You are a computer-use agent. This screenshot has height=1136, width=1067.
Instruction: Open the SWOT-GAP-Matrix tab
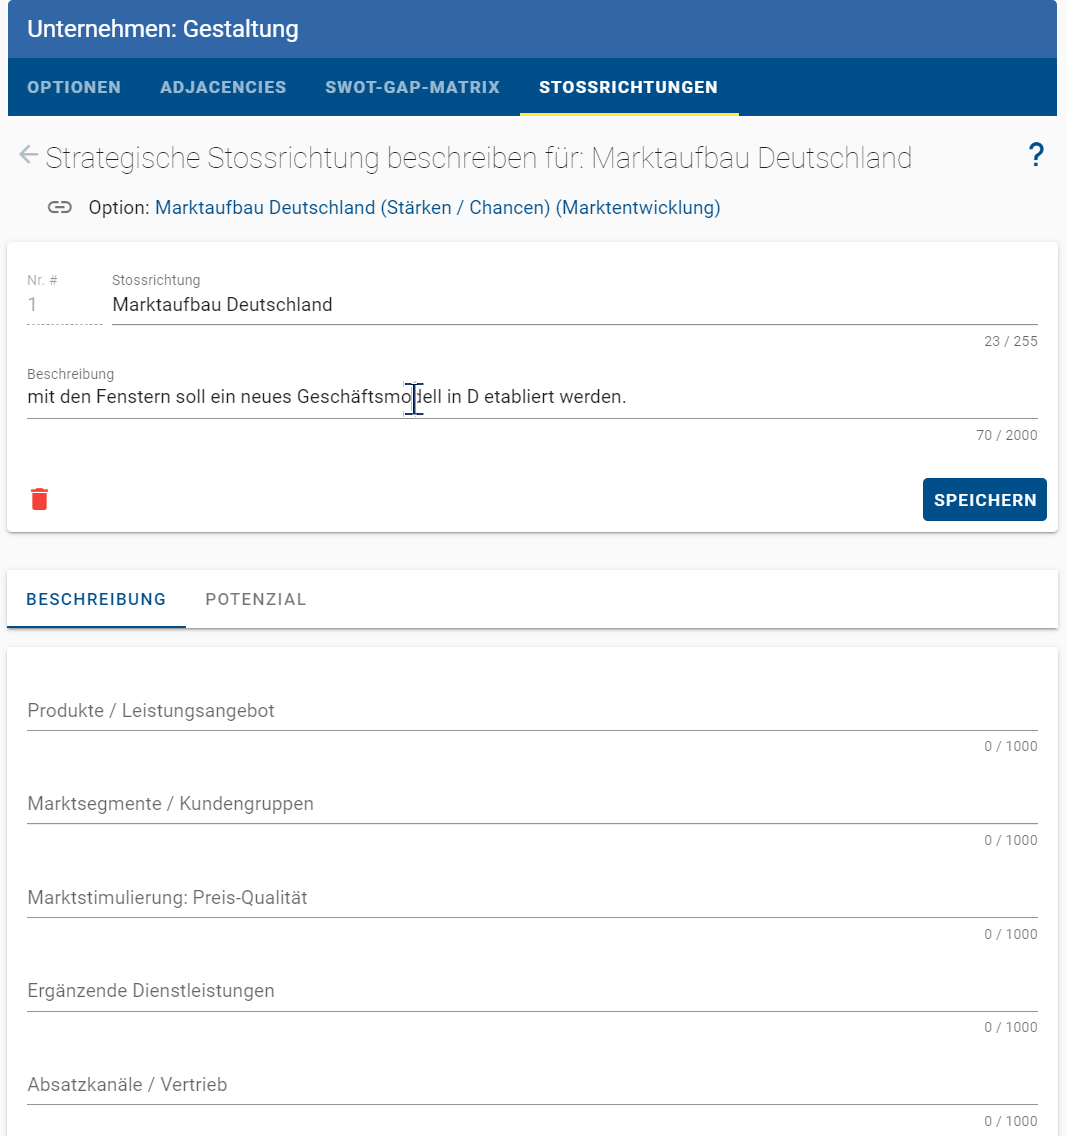412,87
